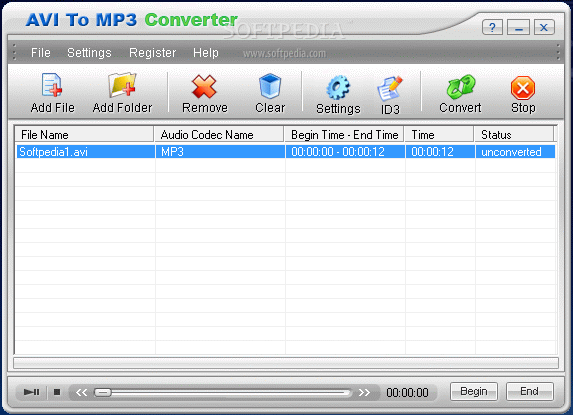This screenshot has width=573, height=415.
Task: Click the MP3 codec cell
Action: click(x=220, y=152)
